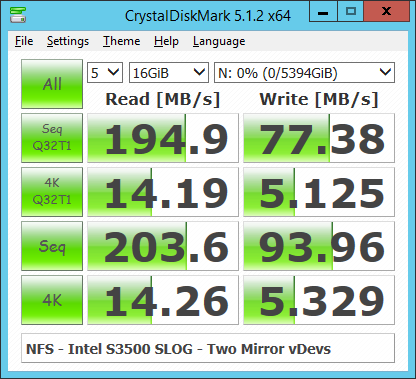Open the Settings menu

[68, 41]
